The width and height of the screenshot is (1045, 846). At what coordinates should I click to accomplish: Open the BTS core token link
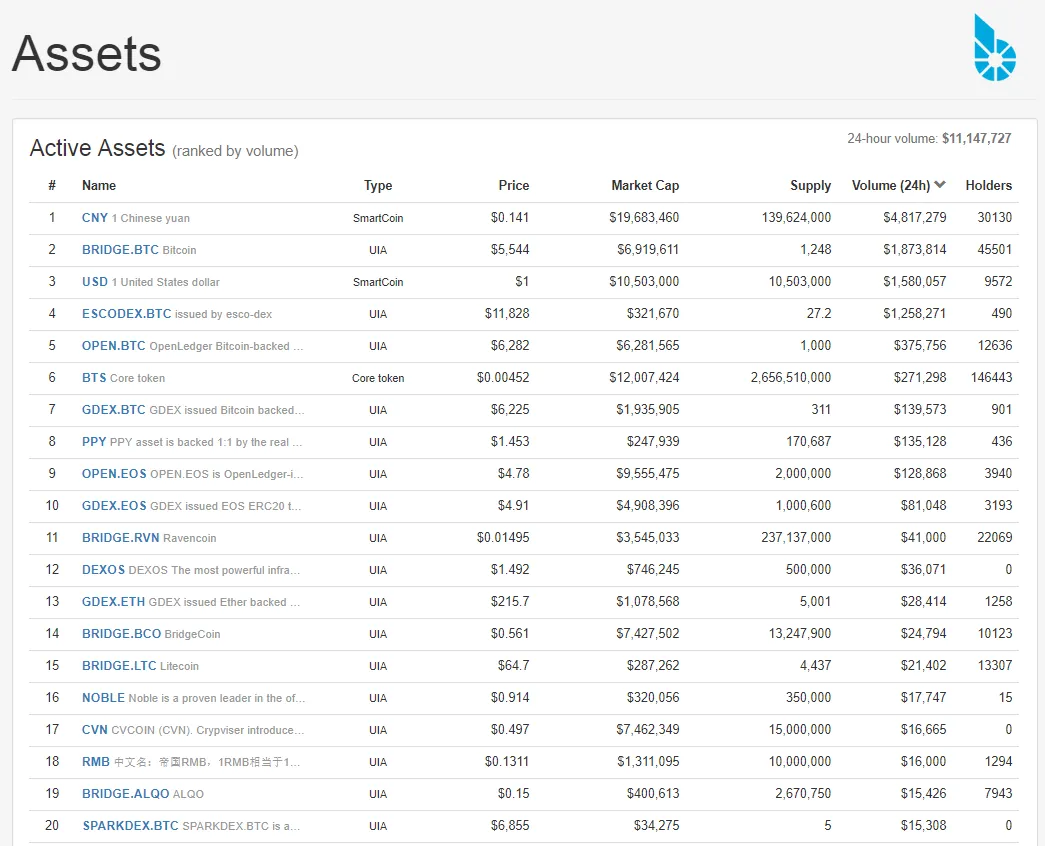(x=94, y=377)
